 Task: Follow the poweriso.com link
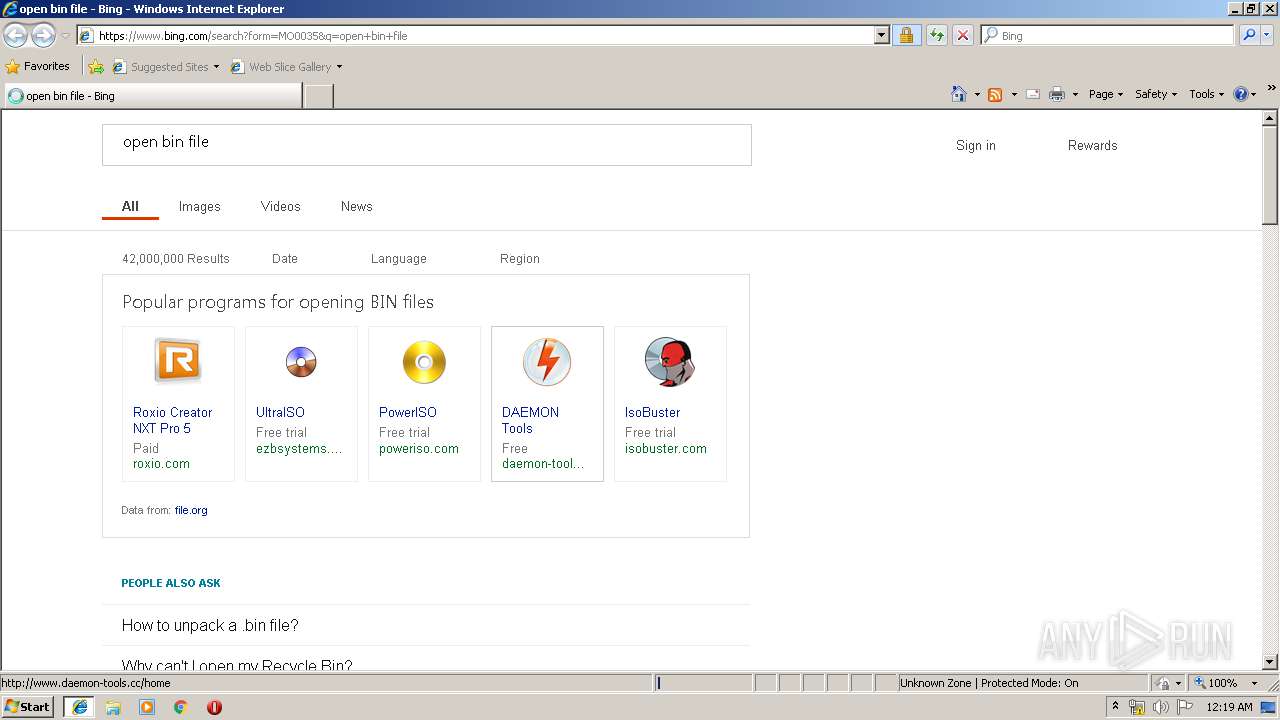pyautogui.click(x=418, y=448)
